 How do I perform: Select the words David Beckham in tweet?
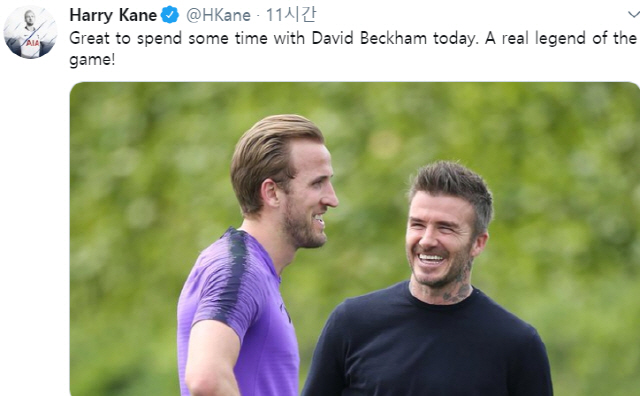[369, 38]
